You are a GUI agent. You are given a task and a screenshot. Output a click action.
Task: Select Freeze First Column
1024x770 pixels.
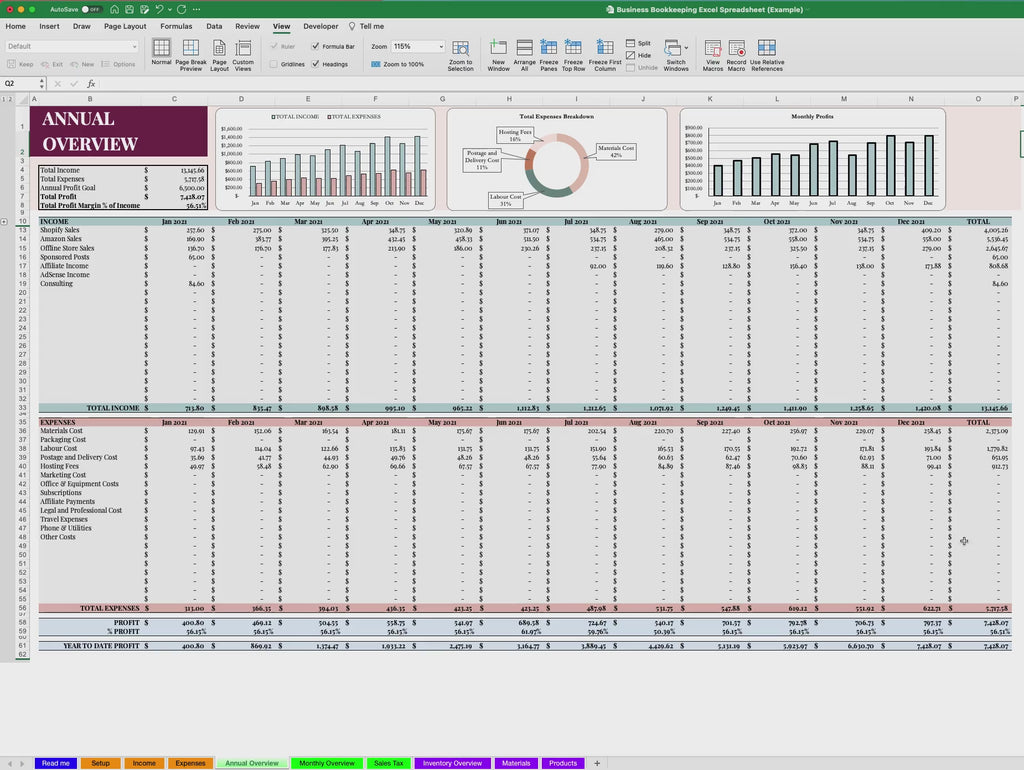click(604, 46)
